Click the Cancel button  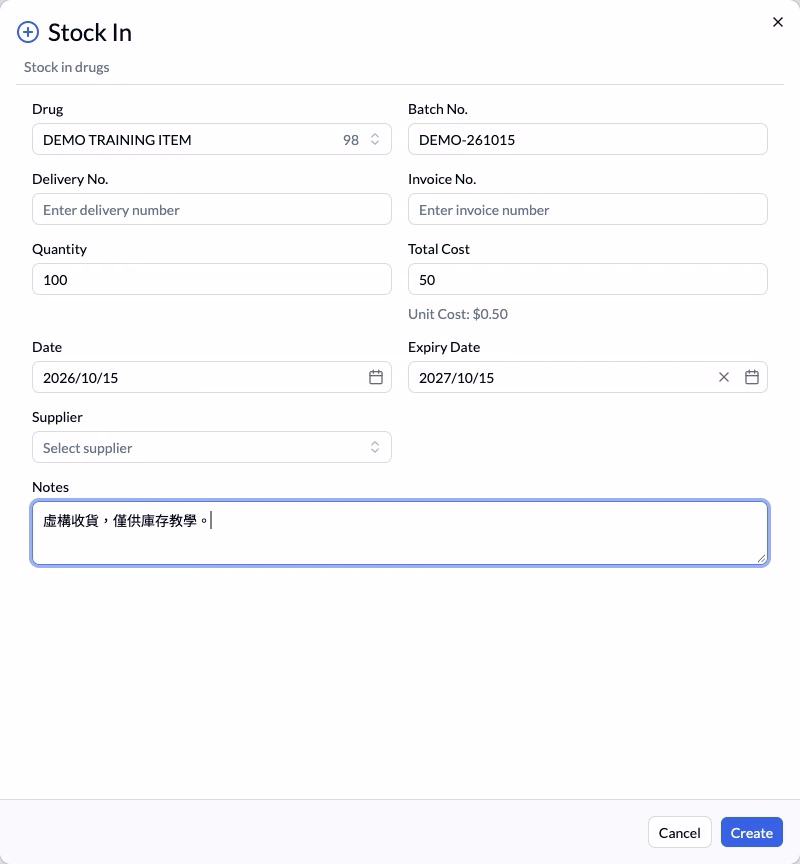point(679,833)
